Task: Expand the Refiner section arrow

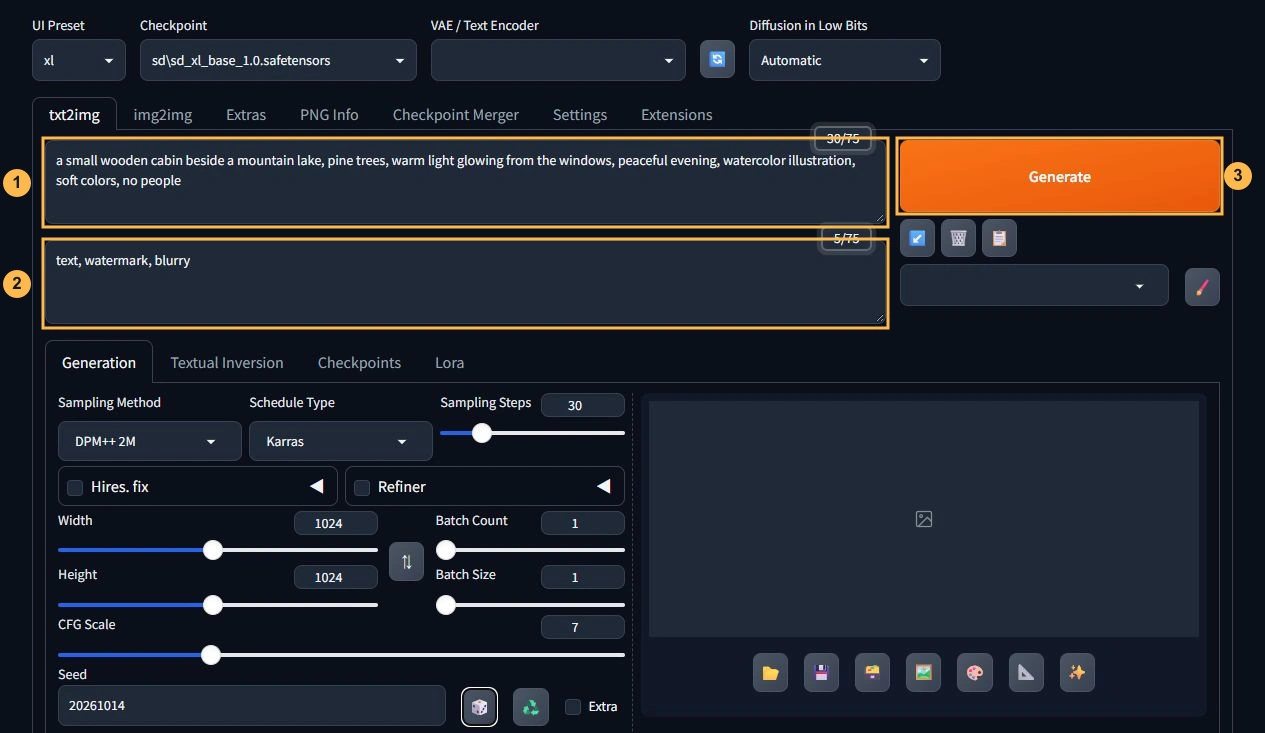Action: (x=604, y=487)
